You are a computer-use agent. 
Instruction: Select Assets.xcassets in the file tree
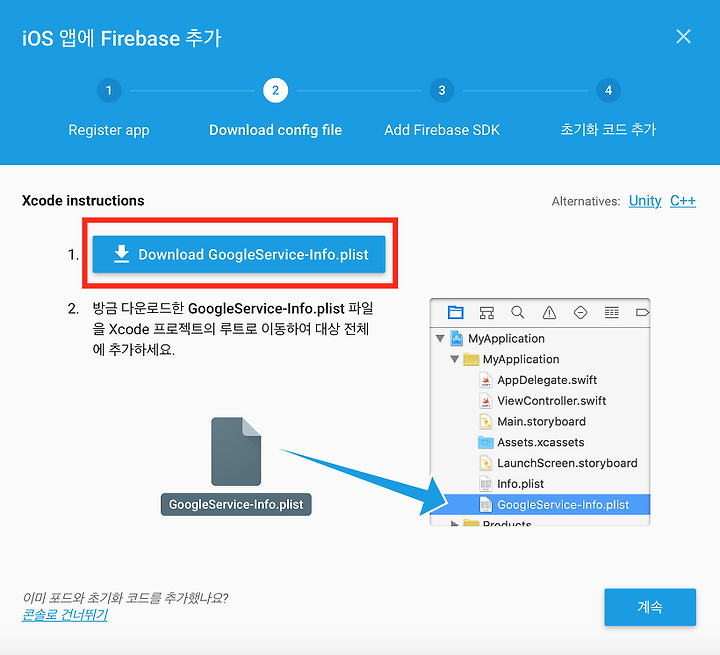[540, 442]
